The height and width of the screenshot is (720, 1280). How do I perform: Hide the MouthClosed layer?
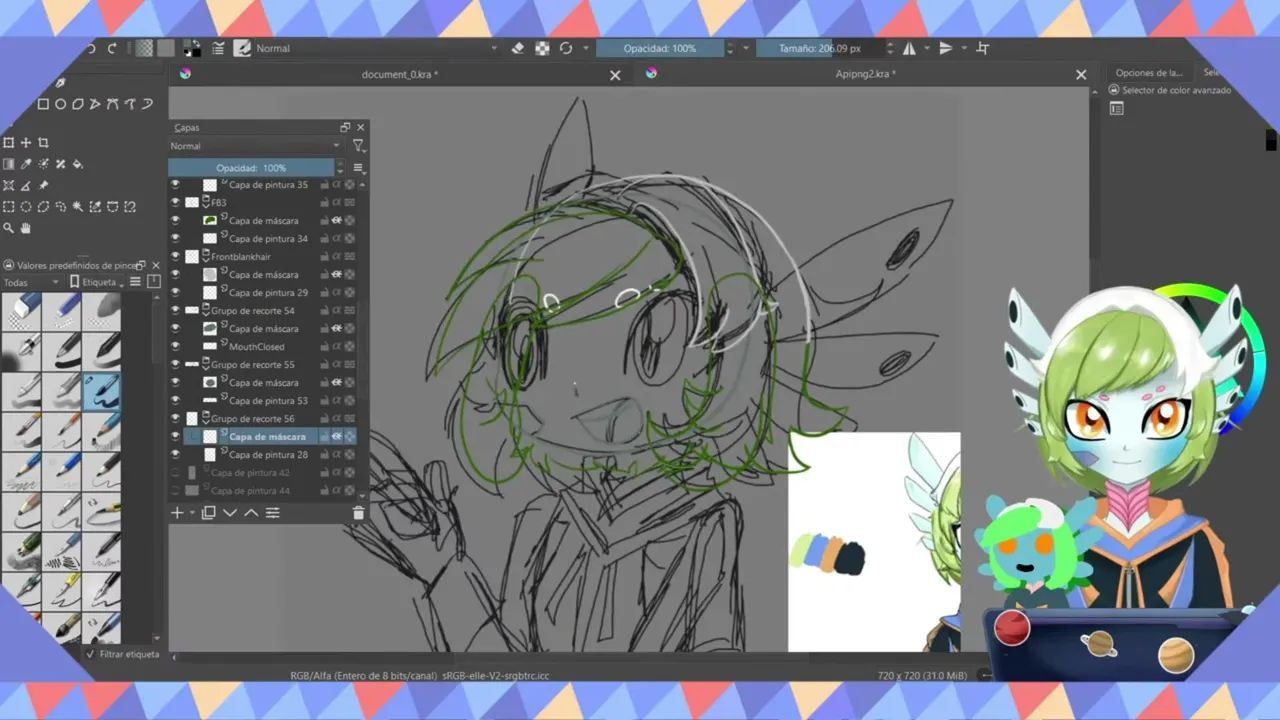point(175,347)
